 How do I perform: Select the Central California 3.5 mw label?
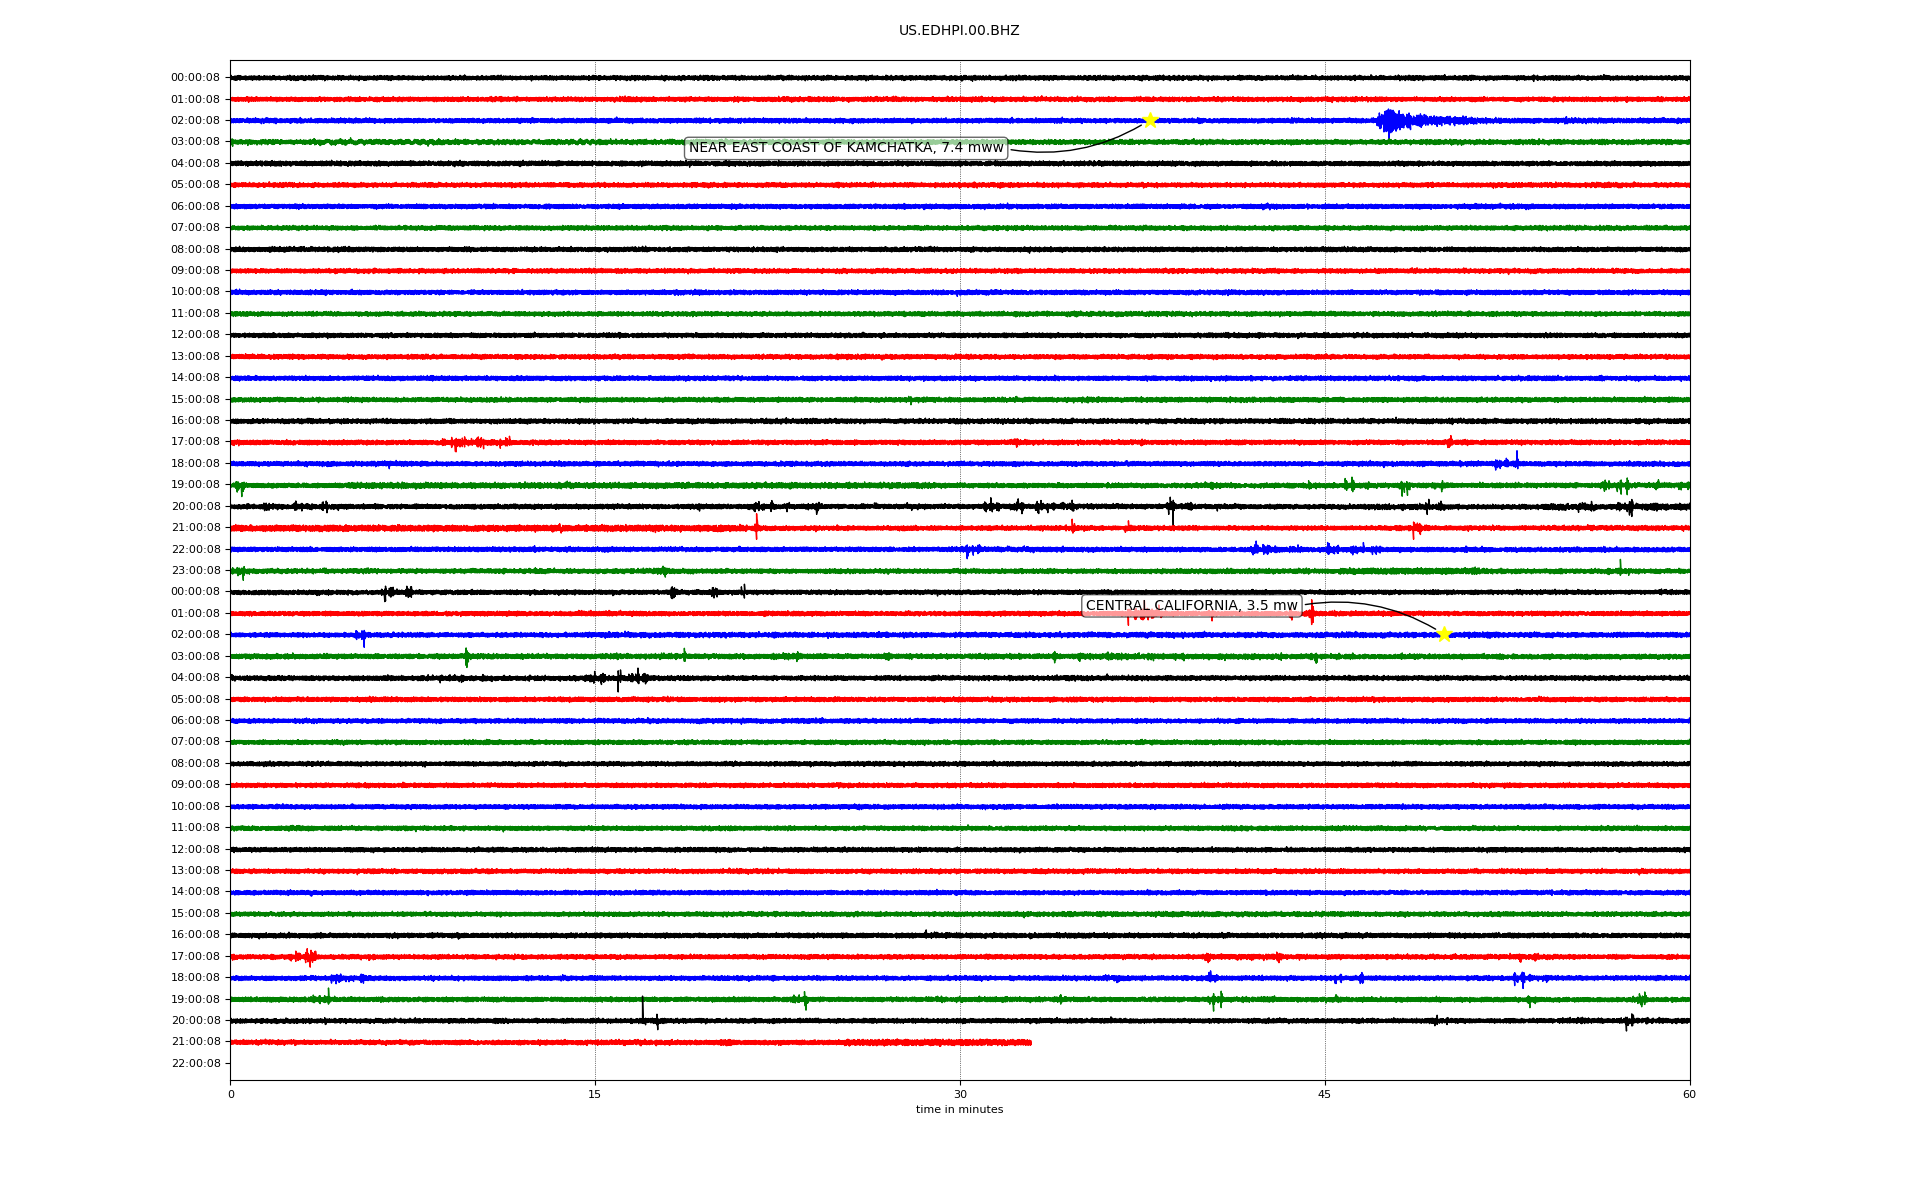click(1191, 606)
